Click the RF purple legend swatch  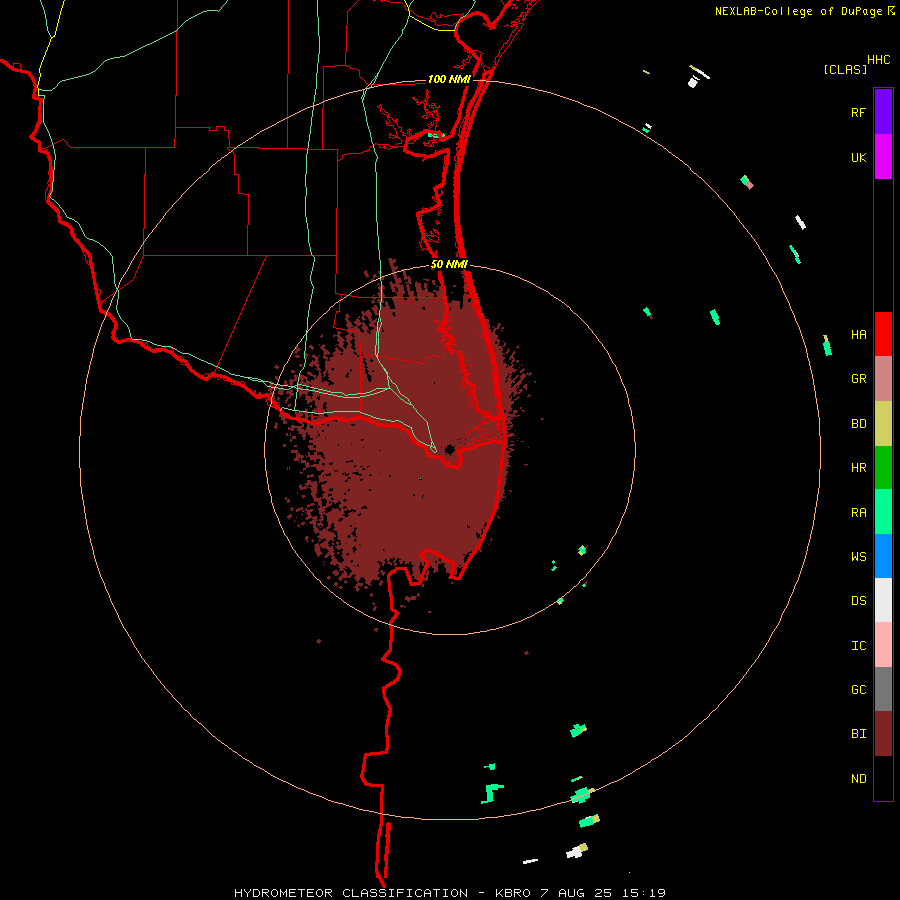coord(883,112)
